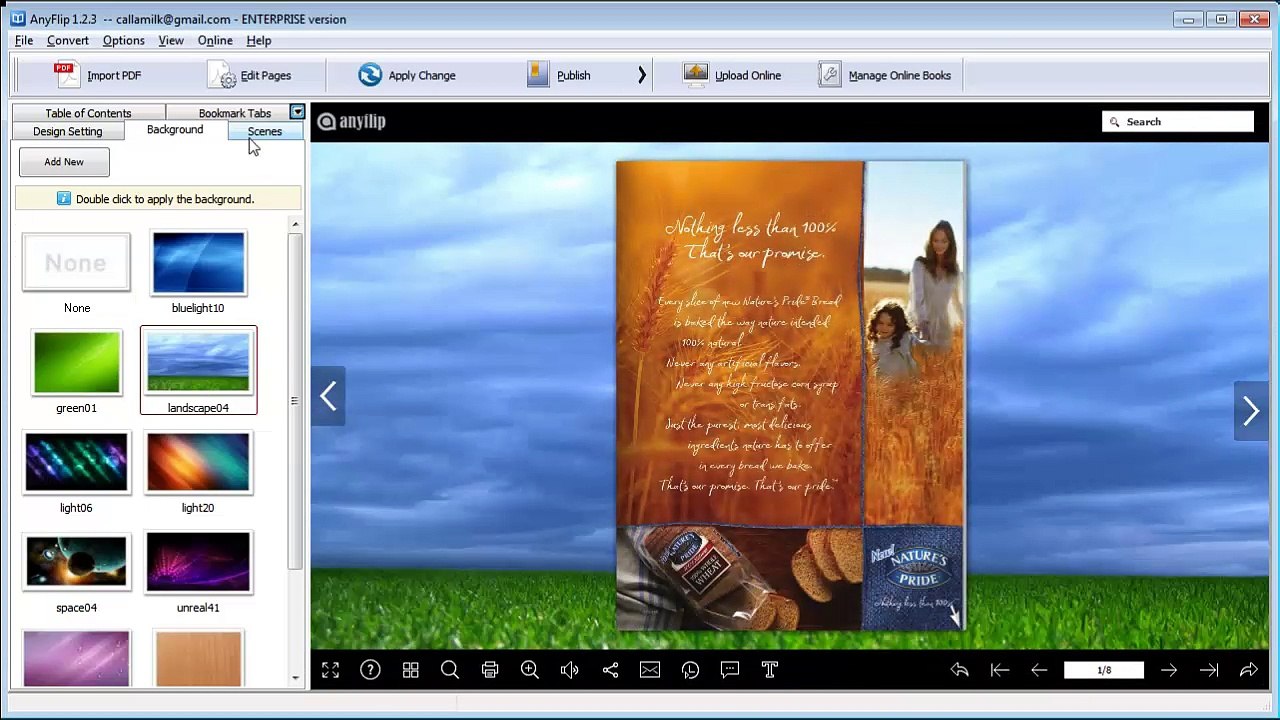Select the None background thumbnail

(x=76, y=262)
